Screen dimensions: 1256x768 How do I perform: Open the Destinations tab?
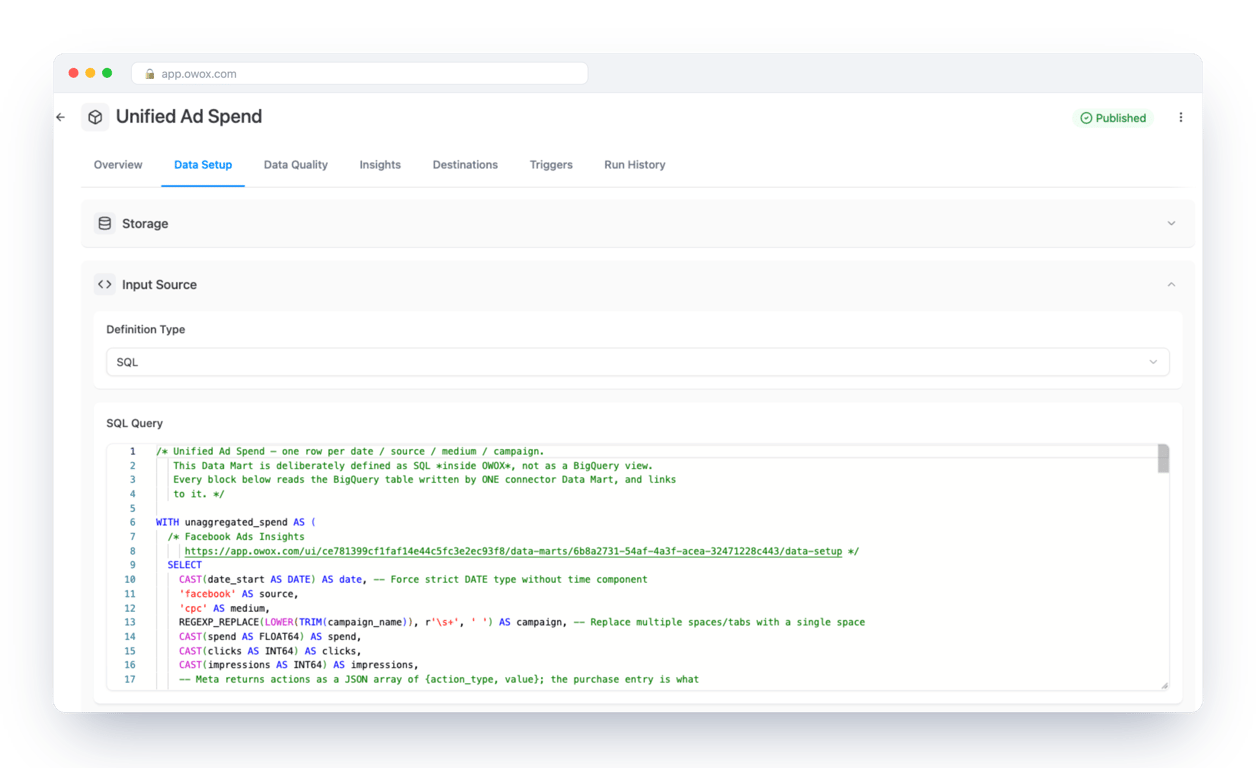point(465,165)
